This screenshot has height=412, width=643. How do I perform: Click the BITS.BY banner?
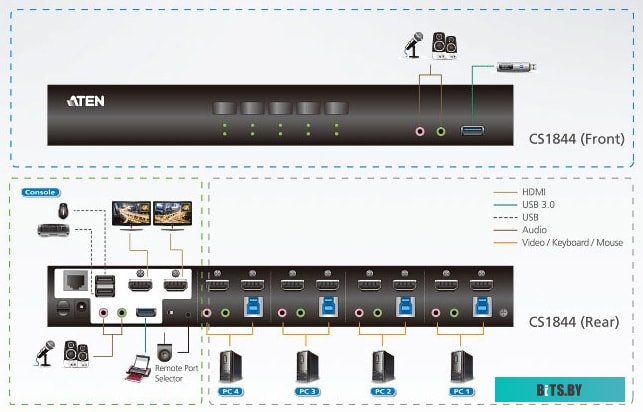point(560,389)
